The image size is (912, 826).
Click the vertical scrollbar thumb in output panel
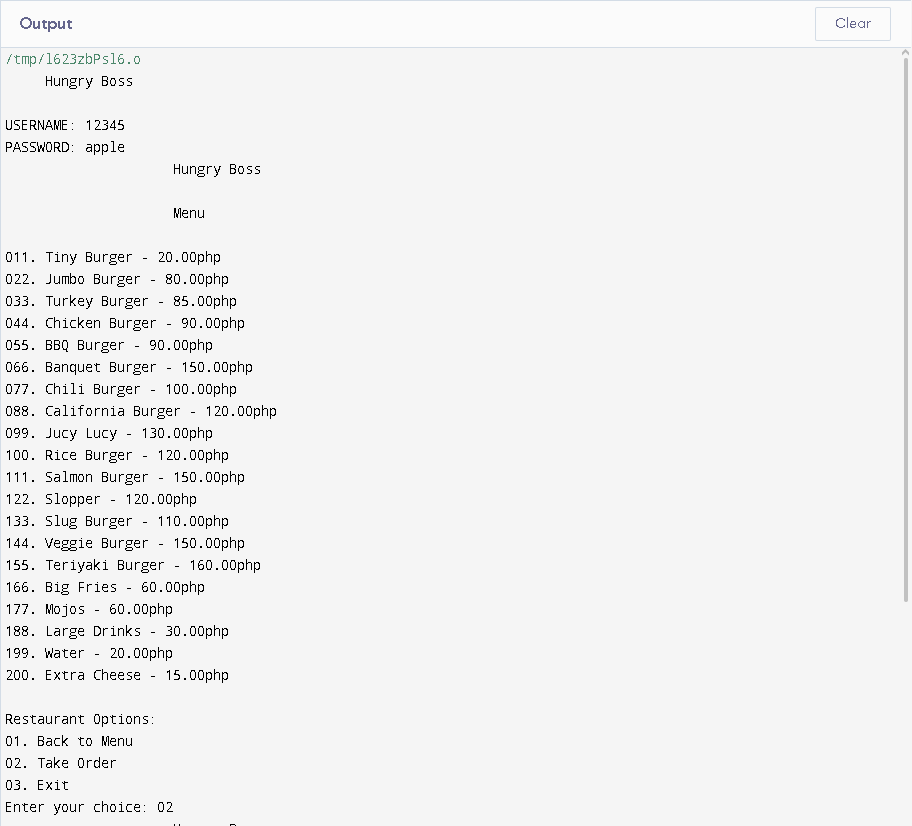click(906, 329)
